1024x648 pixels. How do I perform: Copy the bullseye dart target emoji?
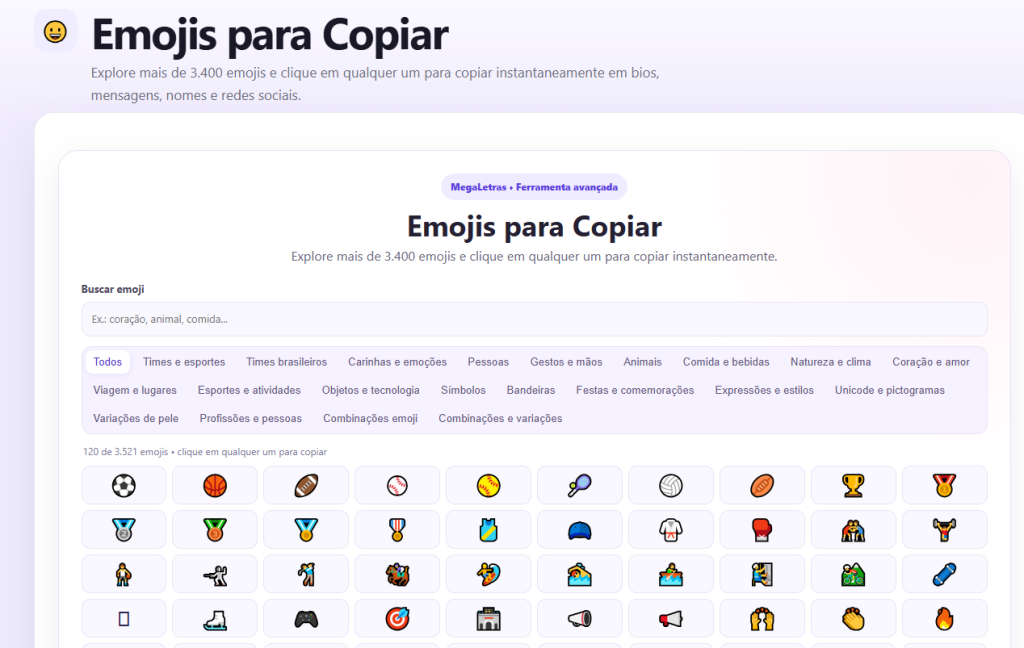pos(397,619)
